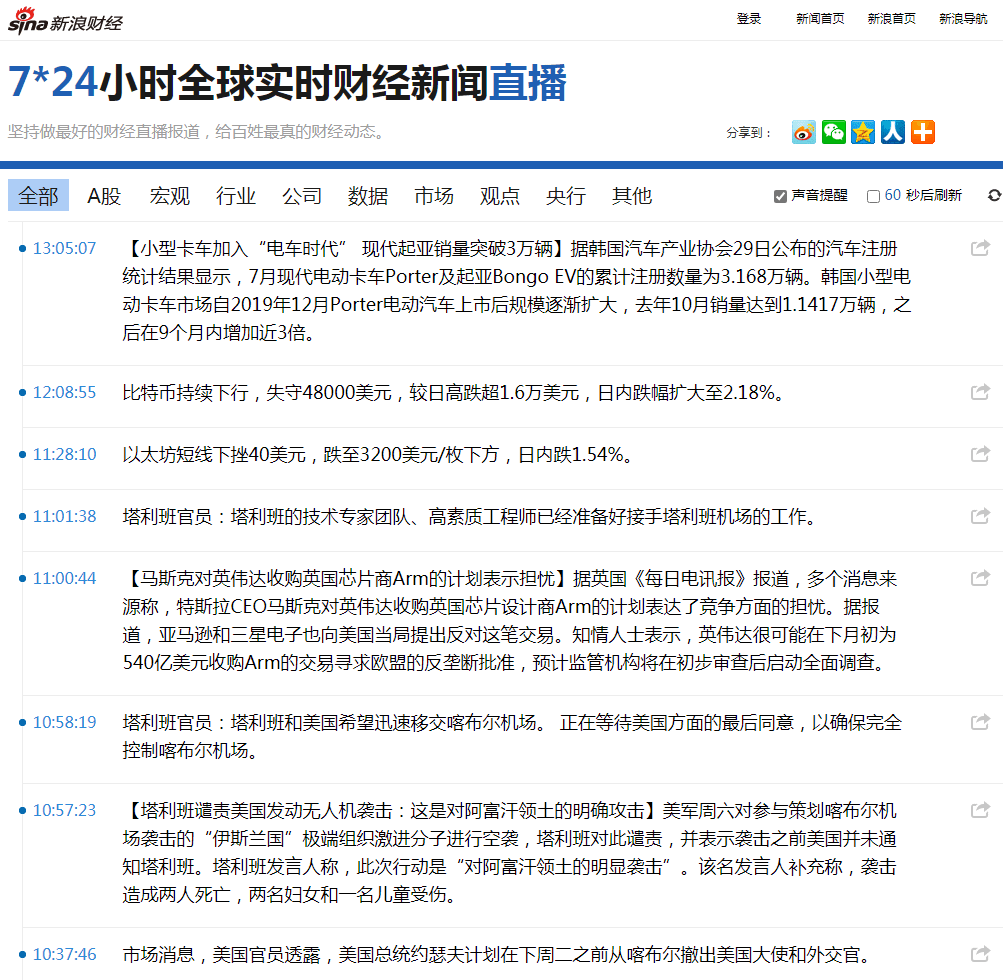Toggle the 声音提醒 sound alert checkbox
The width and height of the screenshot is (1003, 980).
pyautogui.click(x=780, y=196)
